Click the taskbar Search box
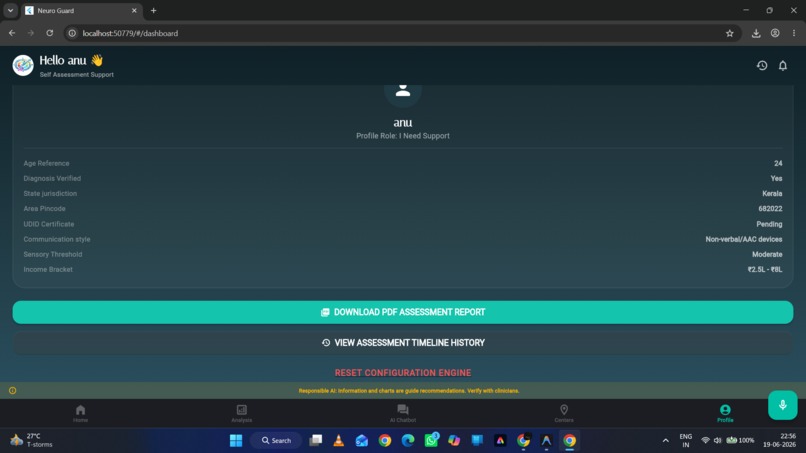Image resolution: width=806 pixels, height=453 pixels. click(276, 440)
